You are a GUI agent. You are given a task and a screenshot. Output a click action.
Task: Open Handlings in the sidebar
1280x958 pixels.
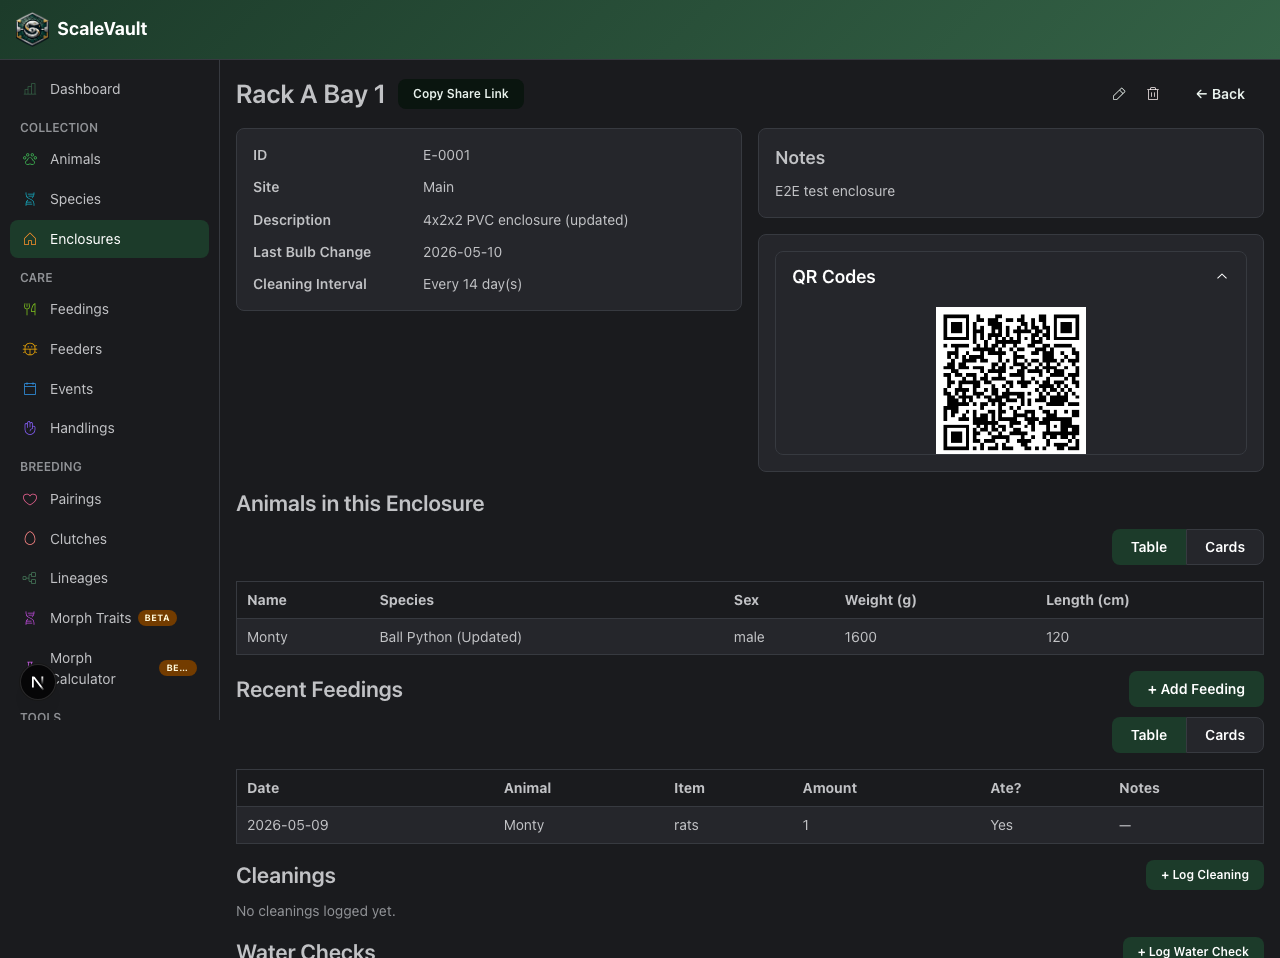click(x=110, y=428)
